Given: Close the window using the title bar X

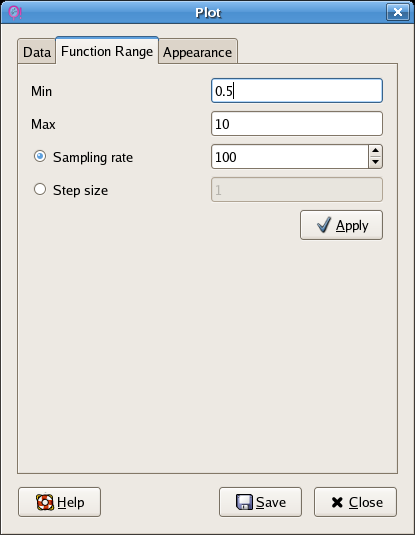Looking at the screenshot, I should (x=398, y=12).
